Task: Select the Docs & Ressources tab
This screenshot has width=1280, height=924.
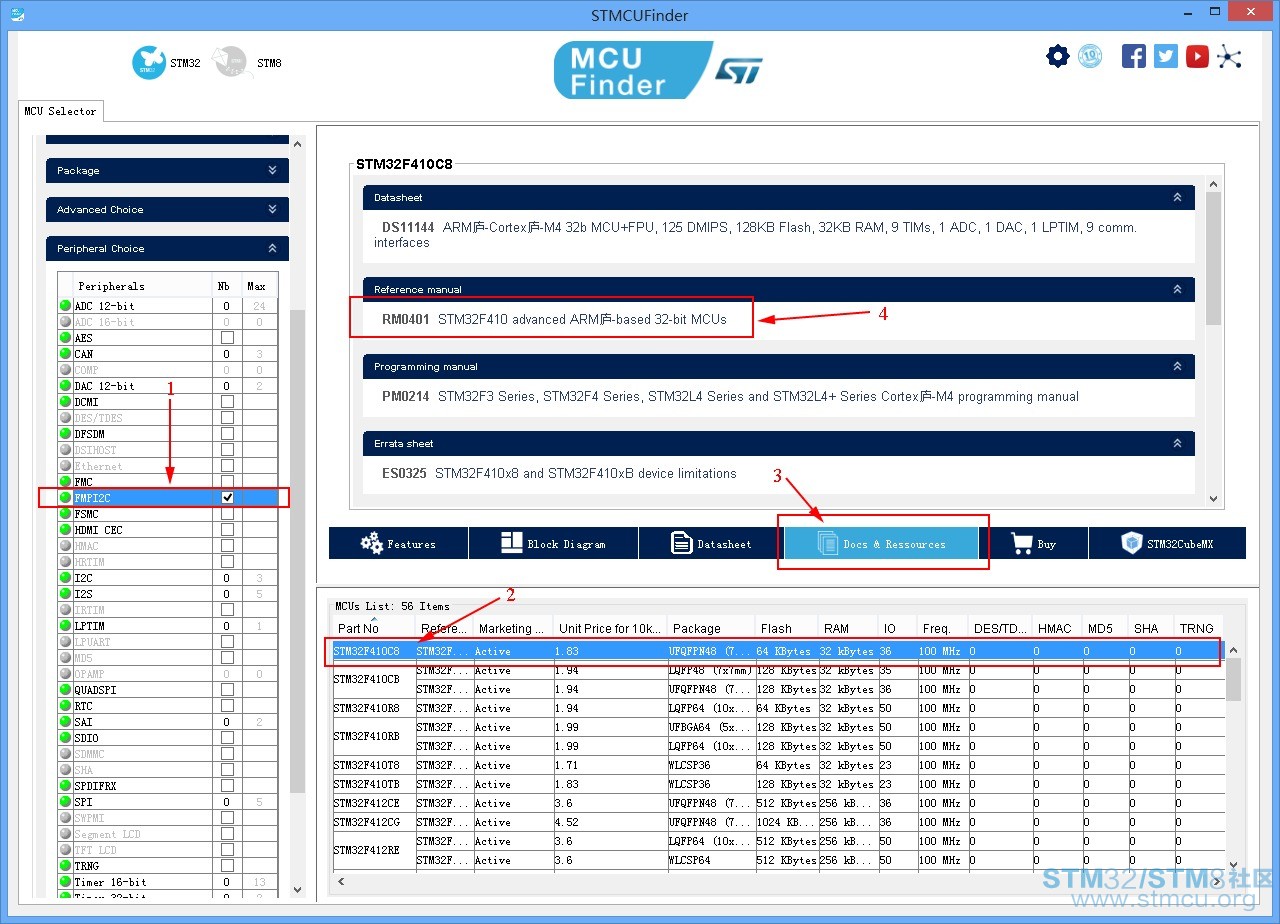Action: (881, 543)
